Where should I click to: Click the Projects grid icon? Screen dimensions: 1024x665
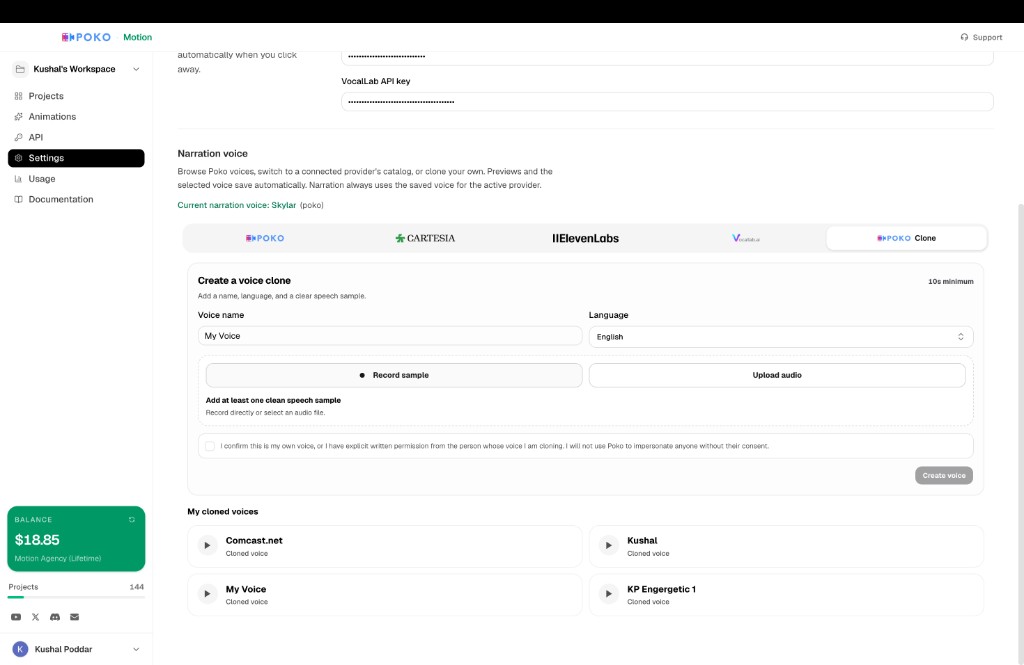pyautogui.click(x=18, y=96)
